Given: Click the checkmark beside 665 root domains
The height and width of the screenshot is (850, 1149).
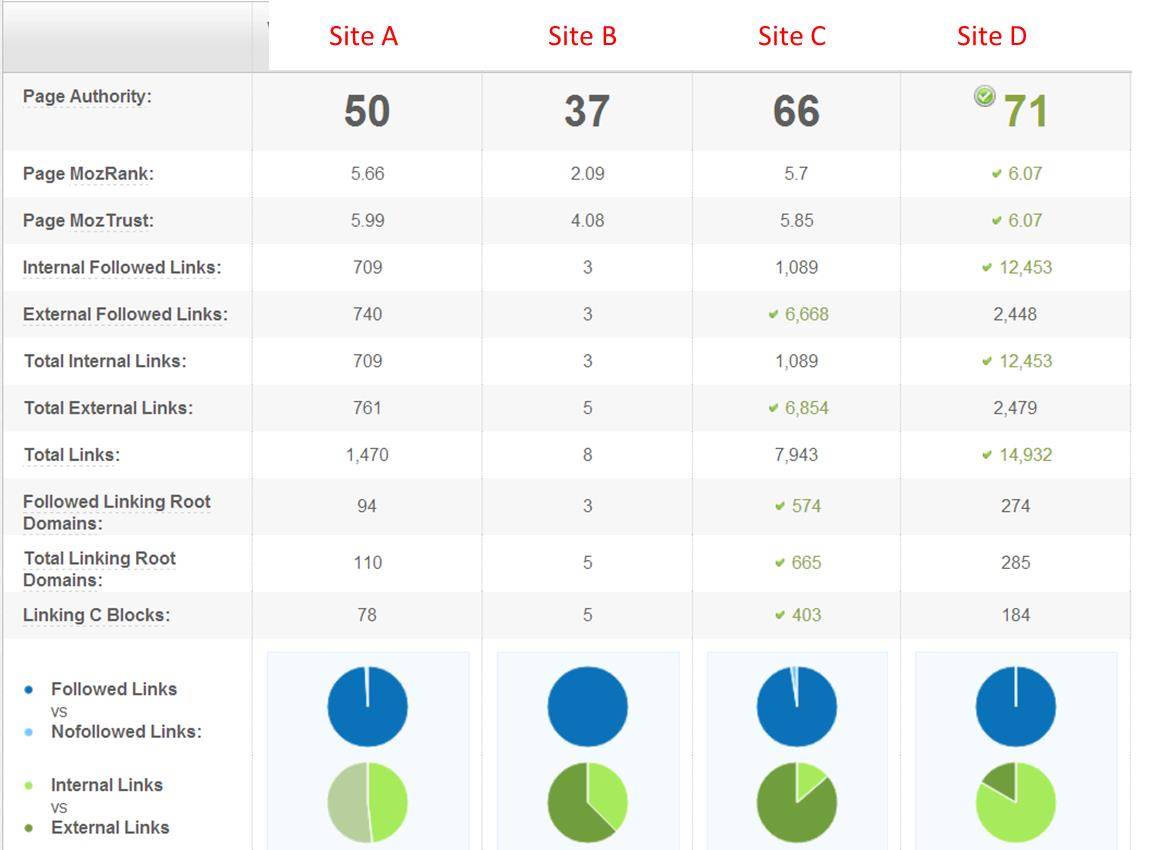Looking at the screenshot, I should [780, 563].
